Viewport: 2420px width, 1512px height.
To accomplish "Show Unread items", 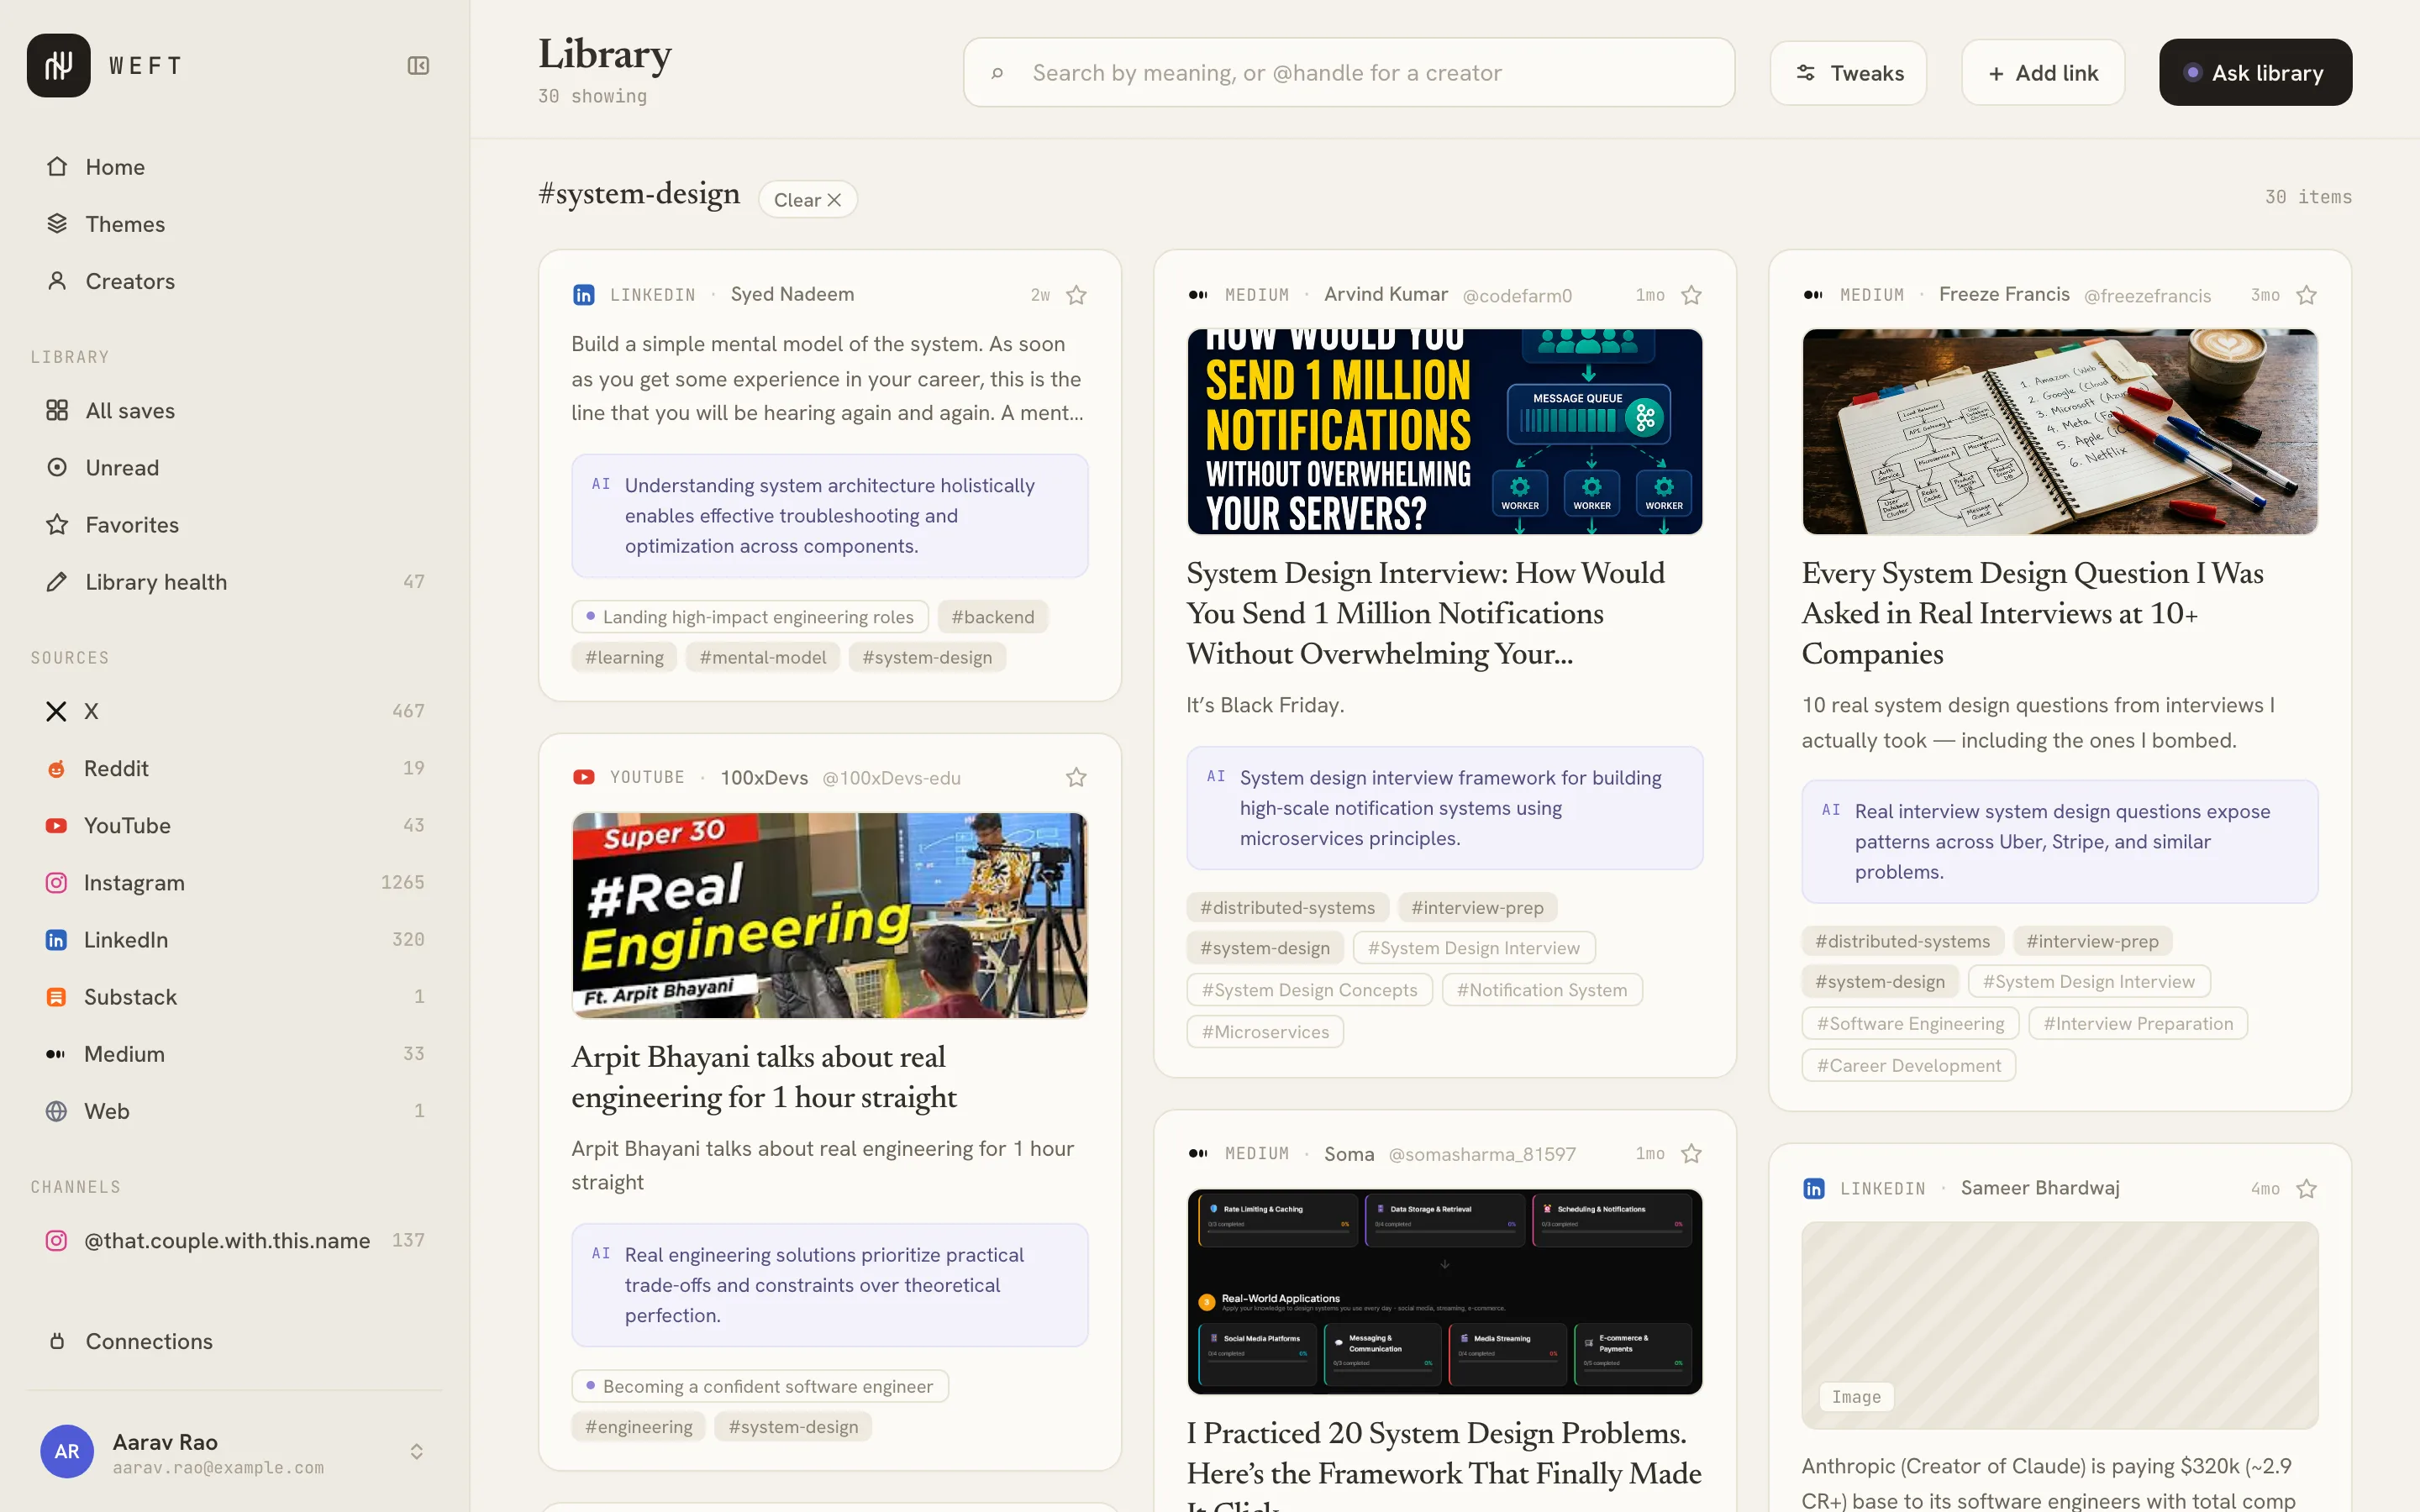I will pyautogui.click(x=235, y=468).
